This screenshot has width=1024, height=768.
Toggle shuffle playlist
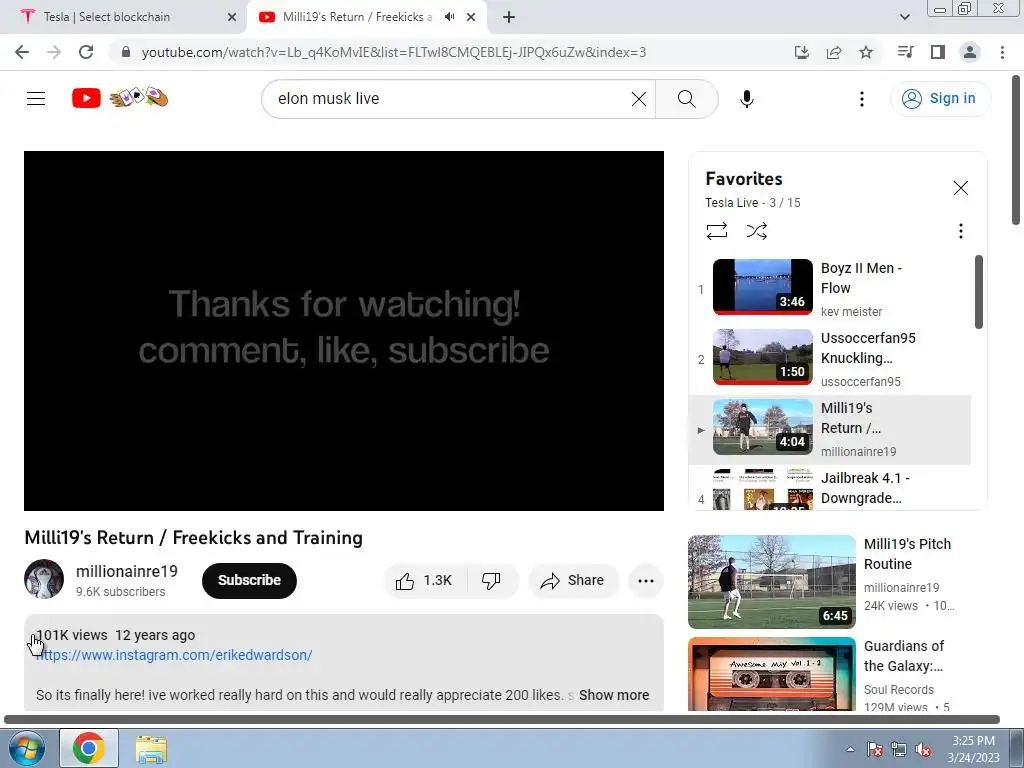pyautogui.click(x=756, y=231)
